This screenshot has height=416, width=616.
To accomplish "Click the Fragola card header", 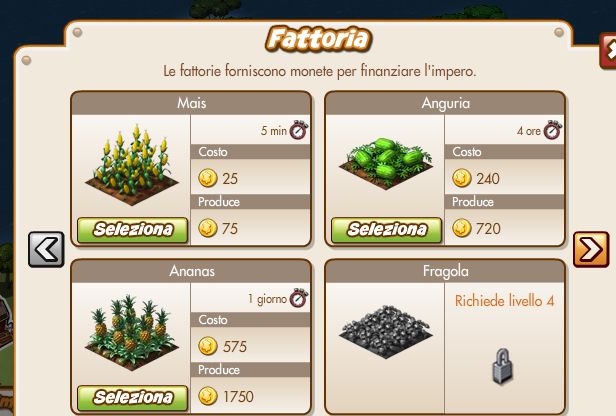I will [x=446, y=271].
